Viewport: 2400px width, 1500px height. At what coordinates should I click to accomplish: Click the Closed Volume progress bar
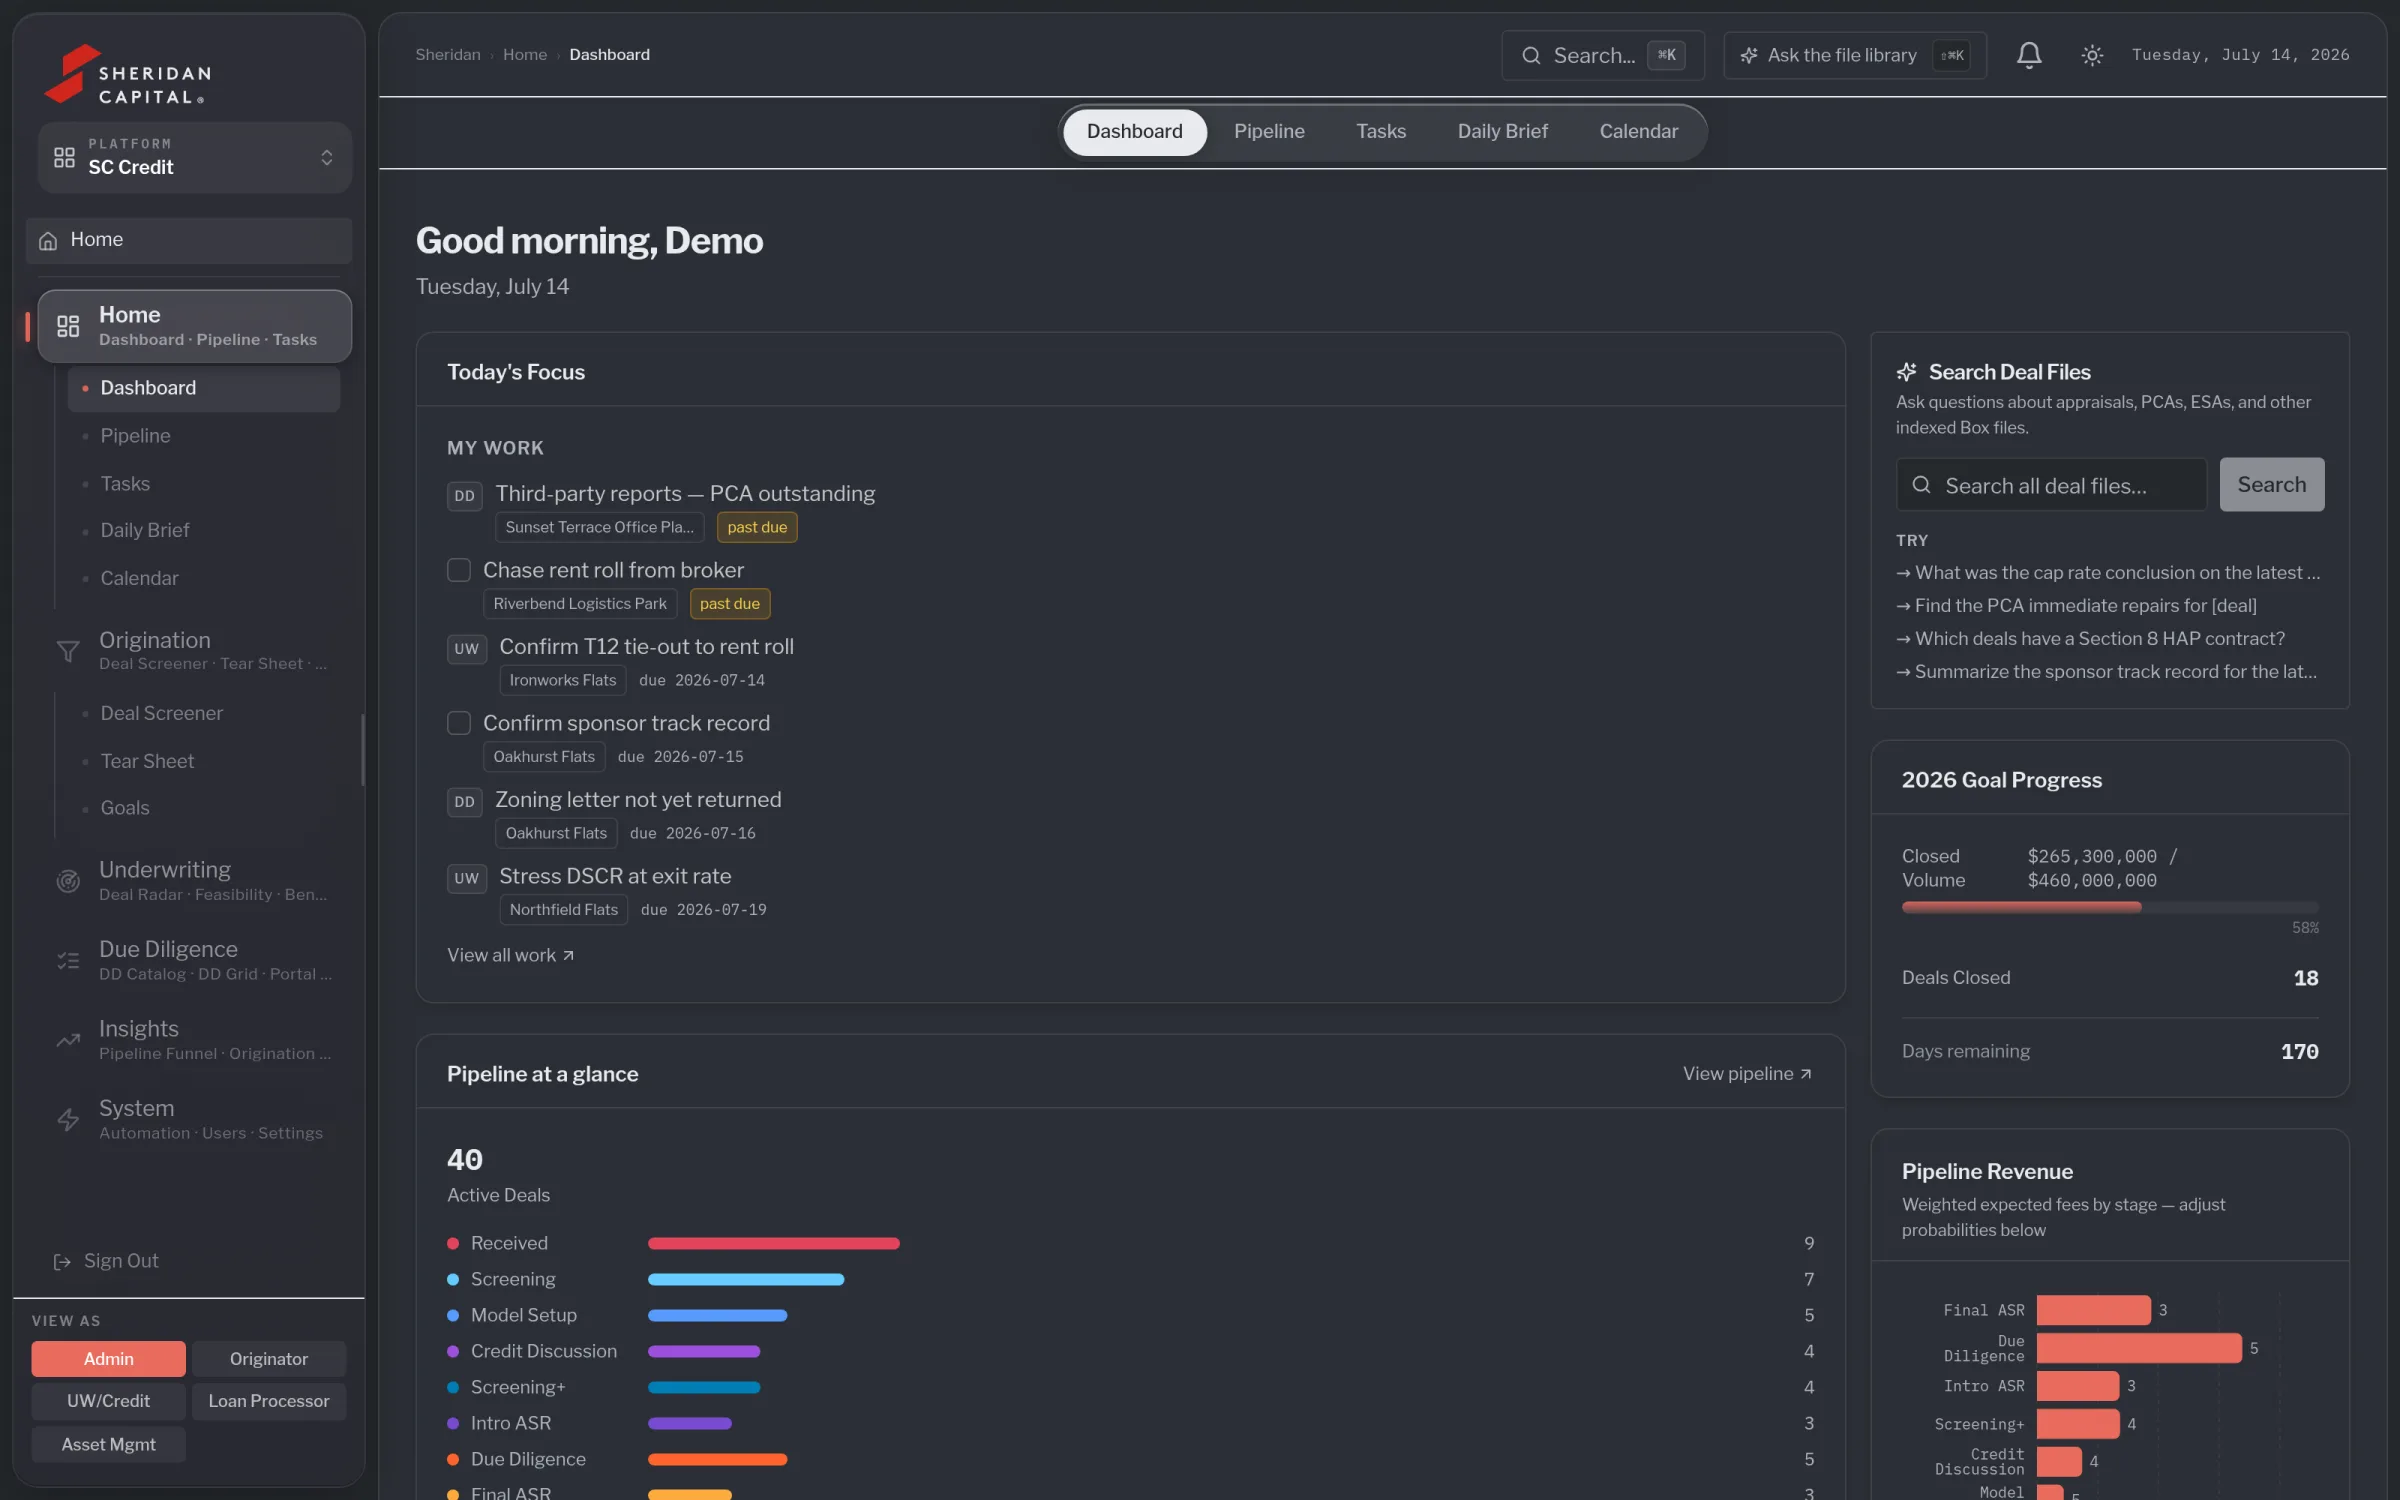[2110, 907]
